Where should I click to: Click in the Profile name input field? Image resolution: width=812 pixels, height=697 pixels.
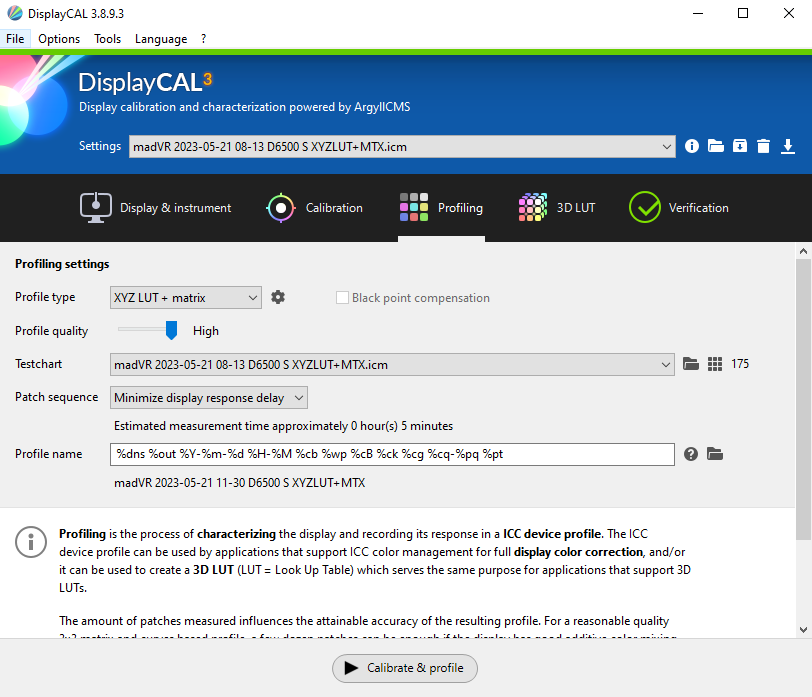392,454
